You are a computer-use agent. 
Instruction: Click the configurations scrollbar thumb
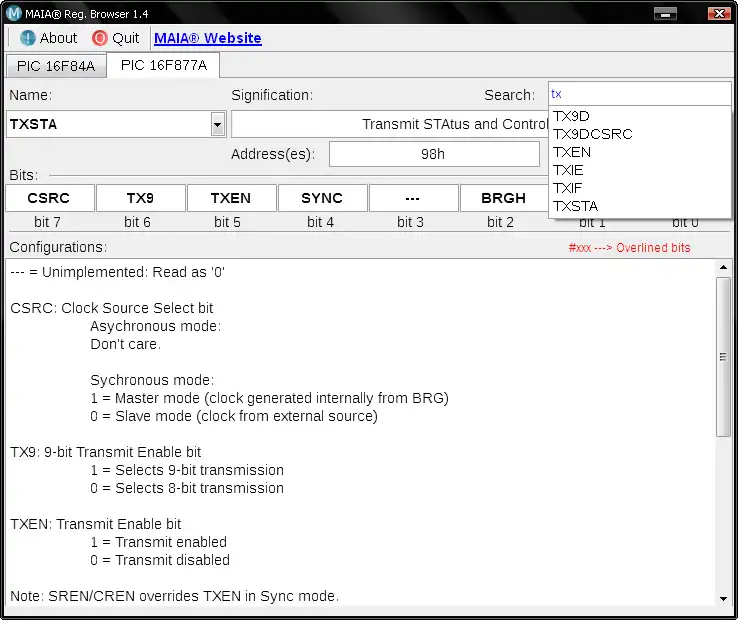tap(723, 357)
